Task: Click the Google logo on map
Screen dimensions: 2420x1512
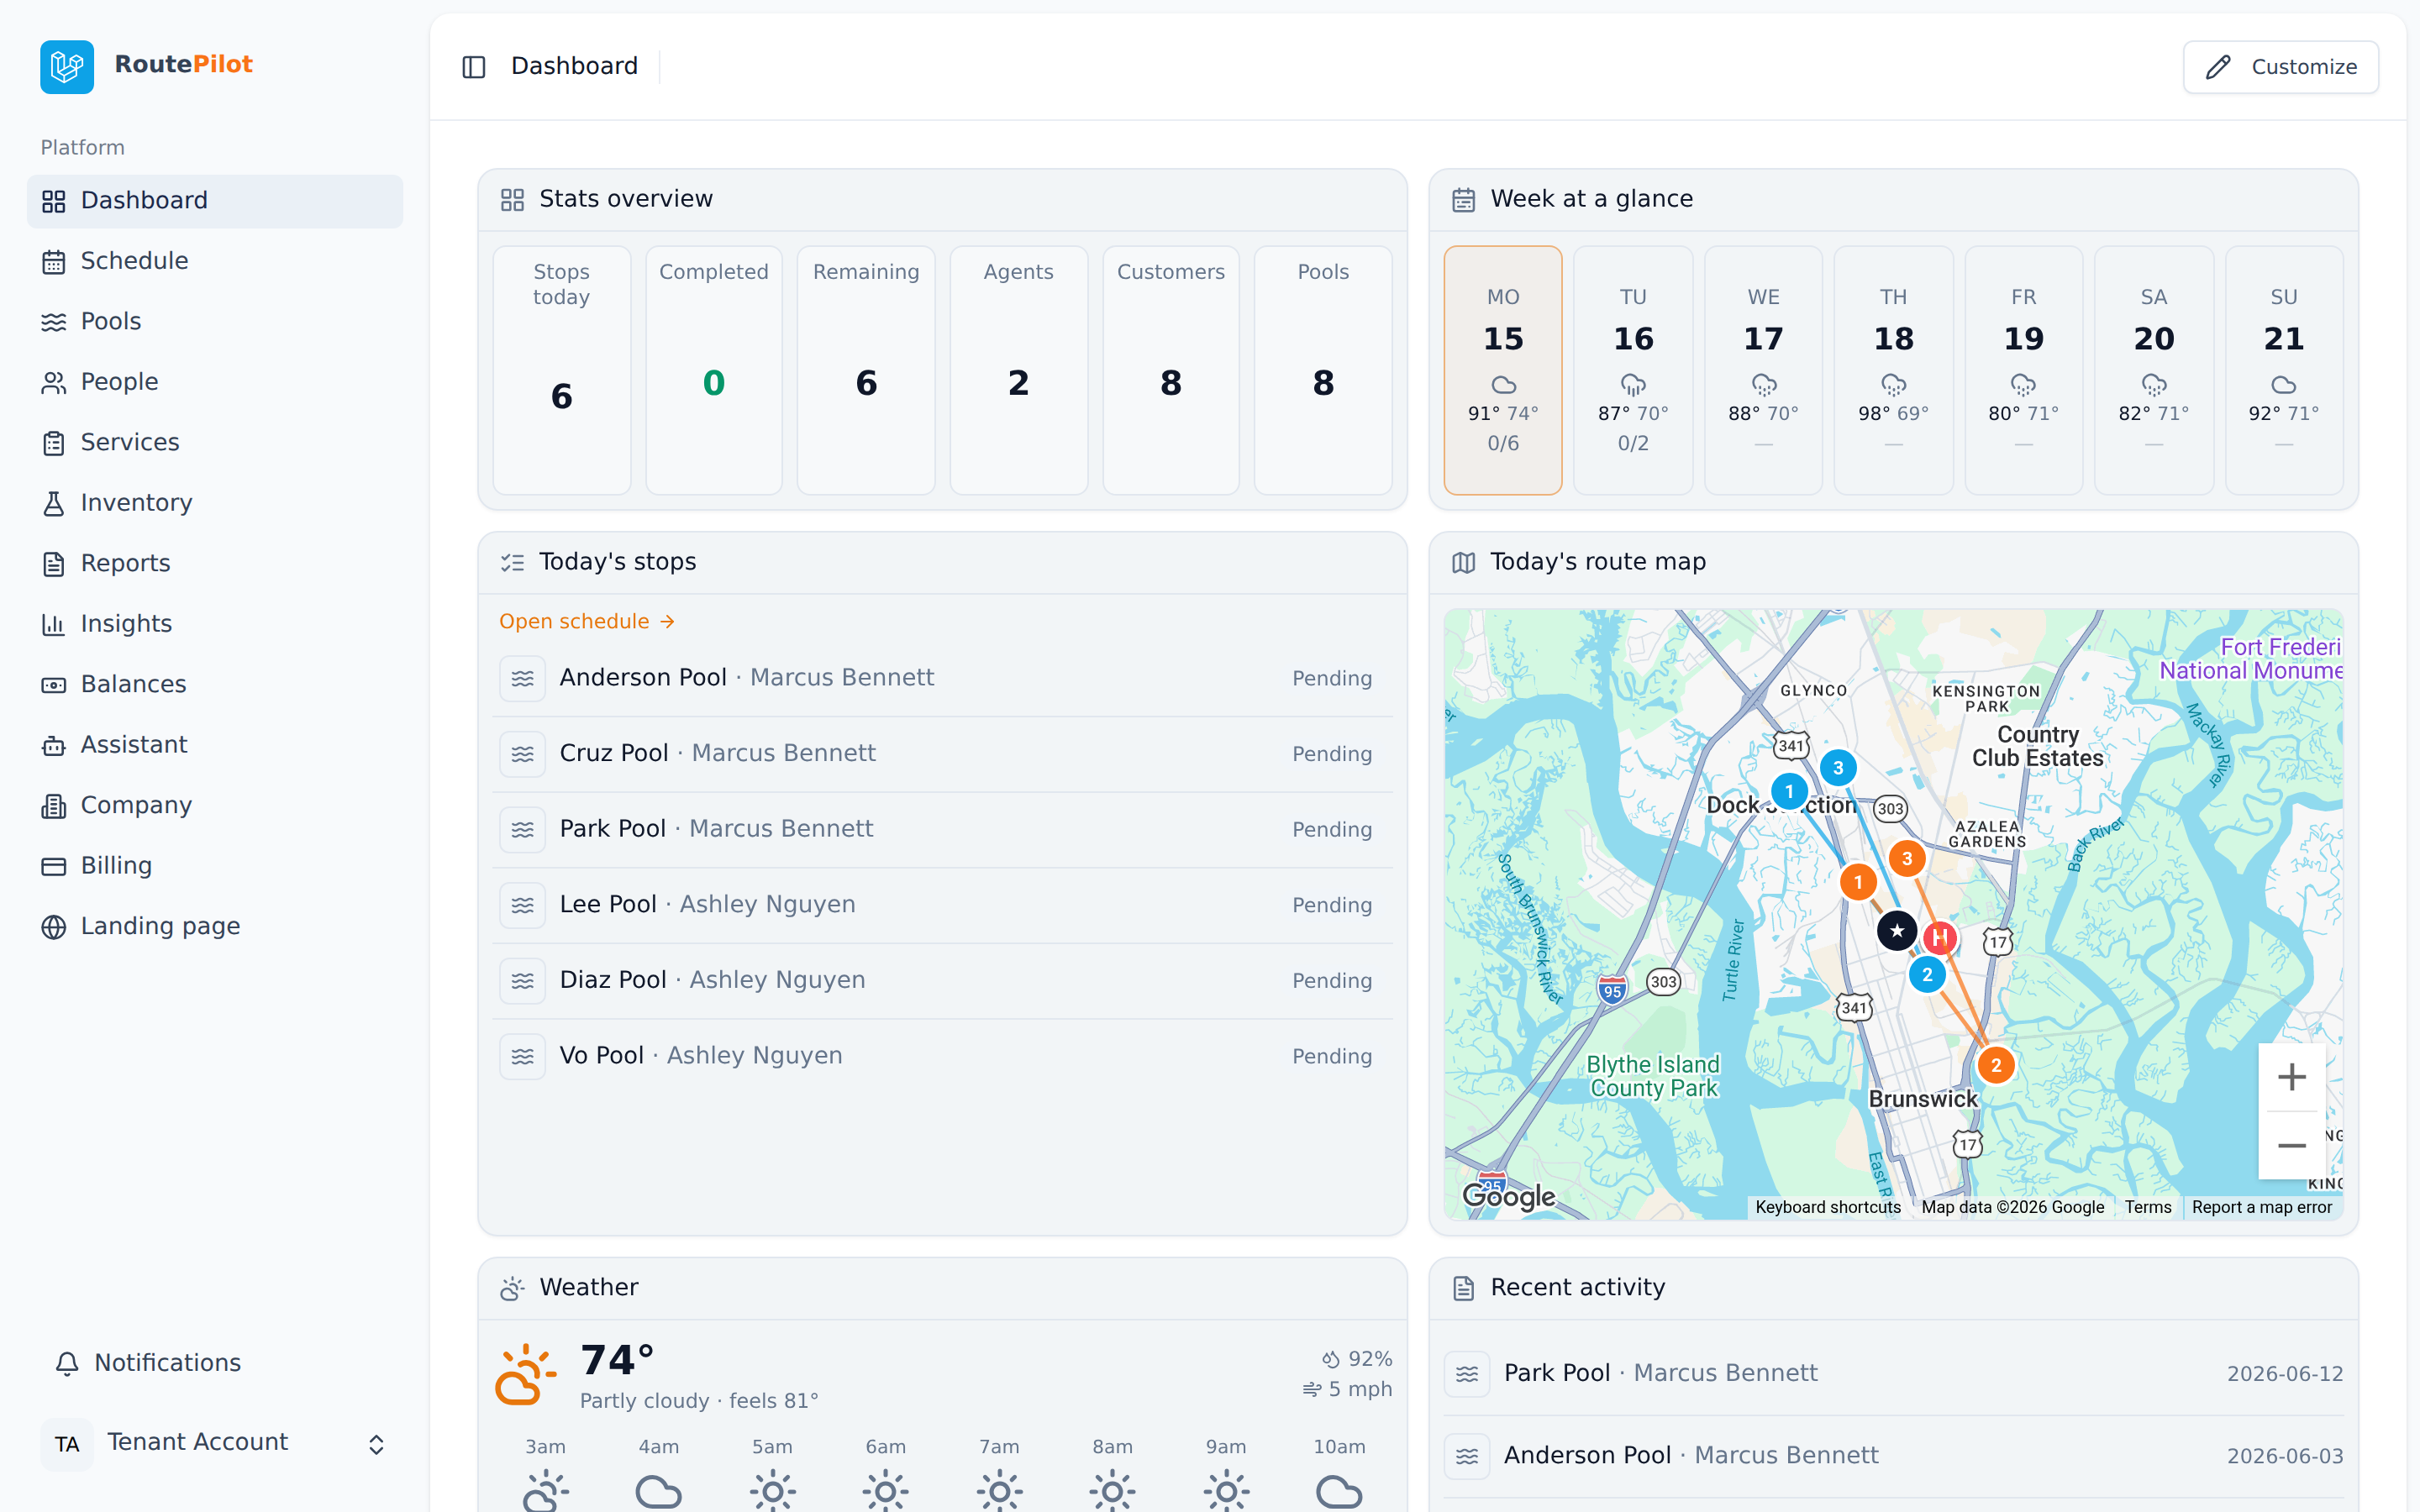Action: click(x=1508, y=1196)
